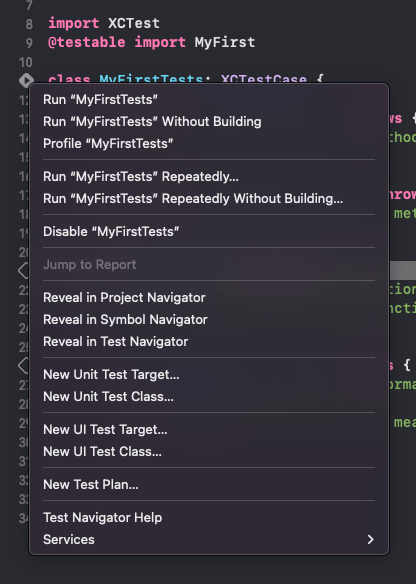Viewport: 416px width, 584px height.
Task: Choose Run "MyFirstTests" Repeatedly Without Building…
Action: point(209,199)
